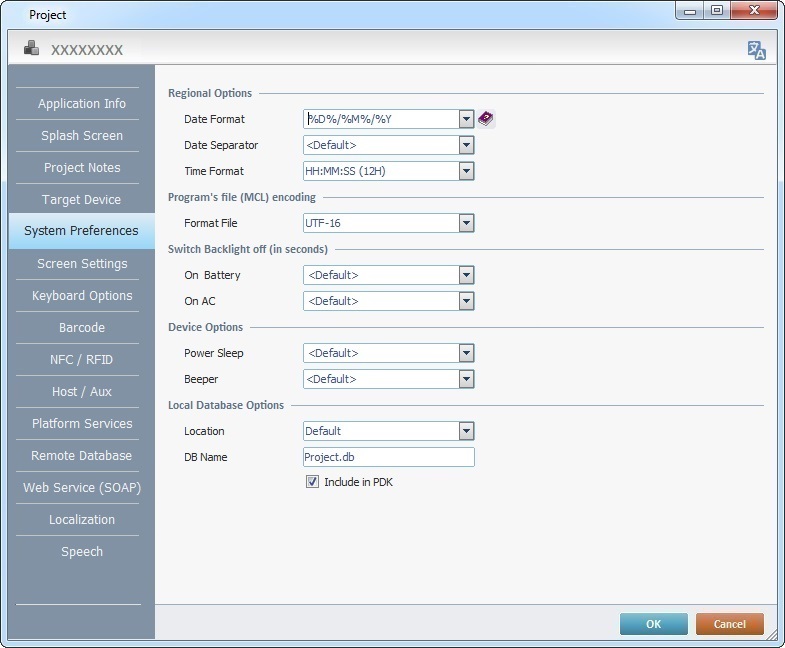Click the DB Name input field
785x648 pixels.
pos(388,457)
